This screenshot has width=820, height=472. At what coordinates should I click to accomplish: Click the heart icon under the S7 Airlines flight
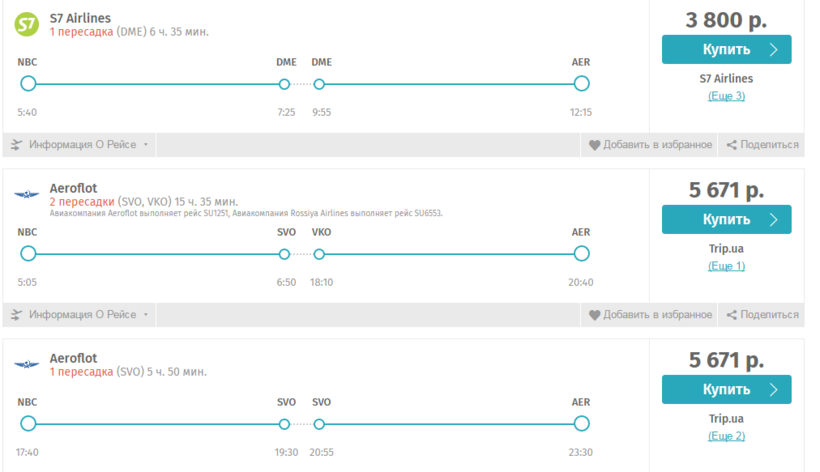594,145
